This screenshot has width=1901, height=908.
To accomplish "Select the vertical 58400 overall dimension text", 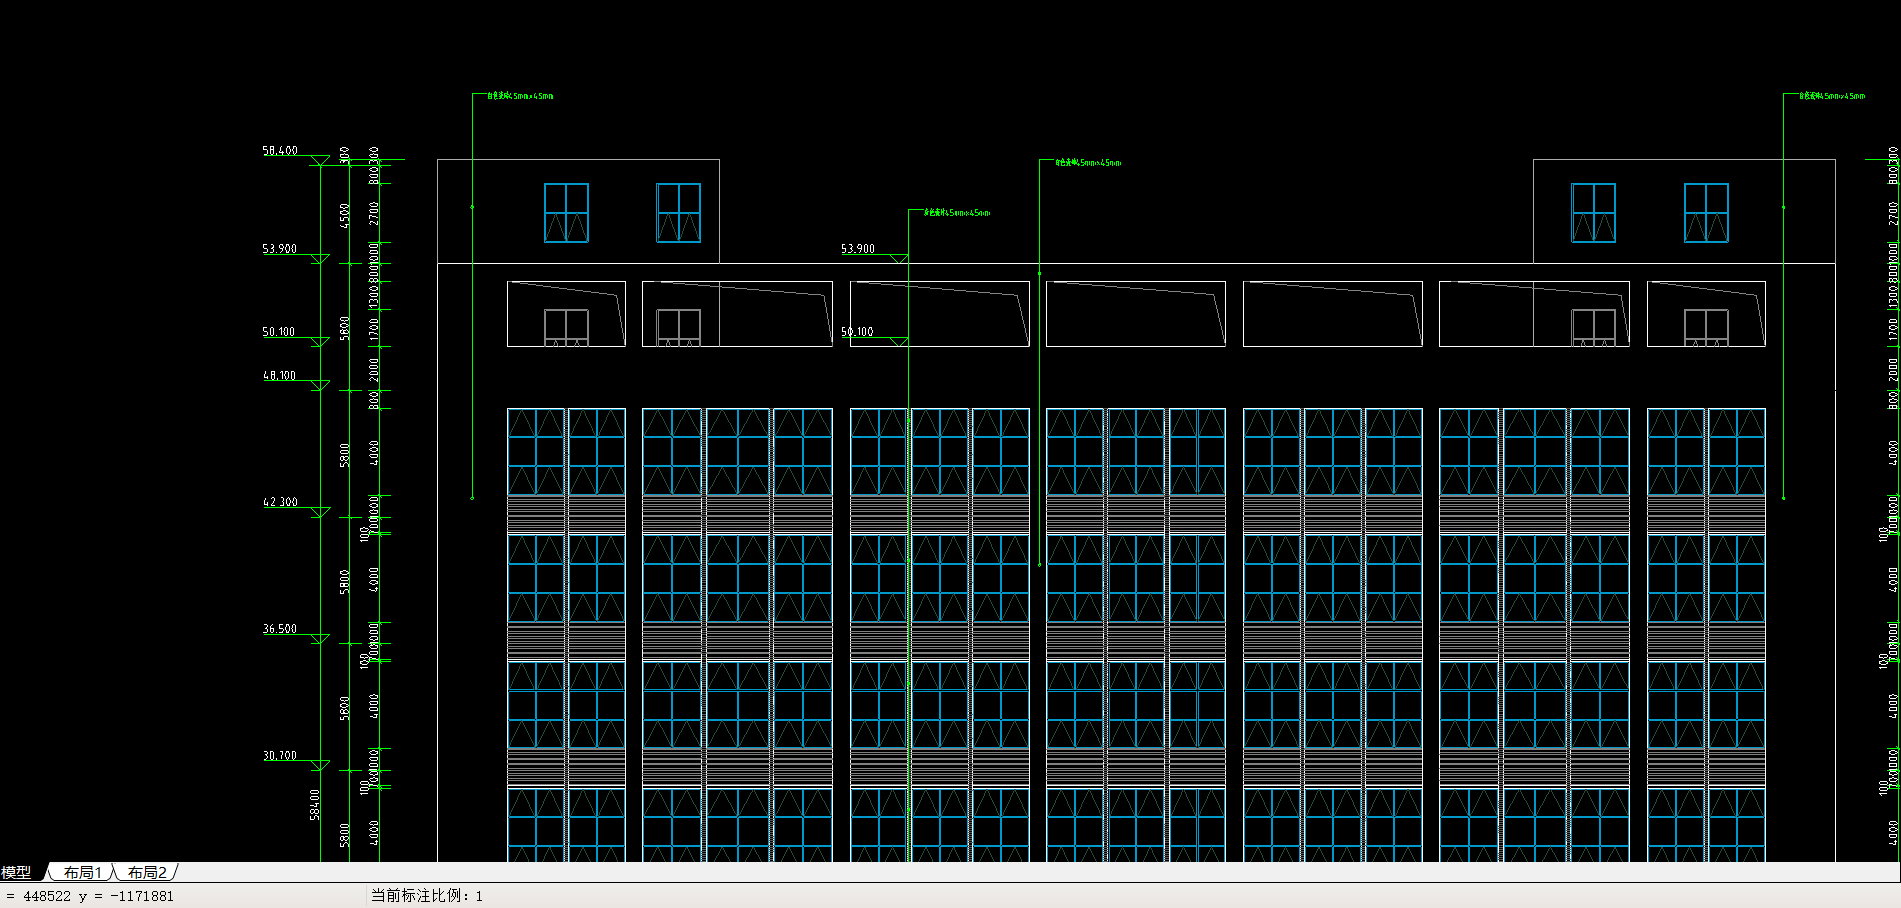I will (315, 805).
